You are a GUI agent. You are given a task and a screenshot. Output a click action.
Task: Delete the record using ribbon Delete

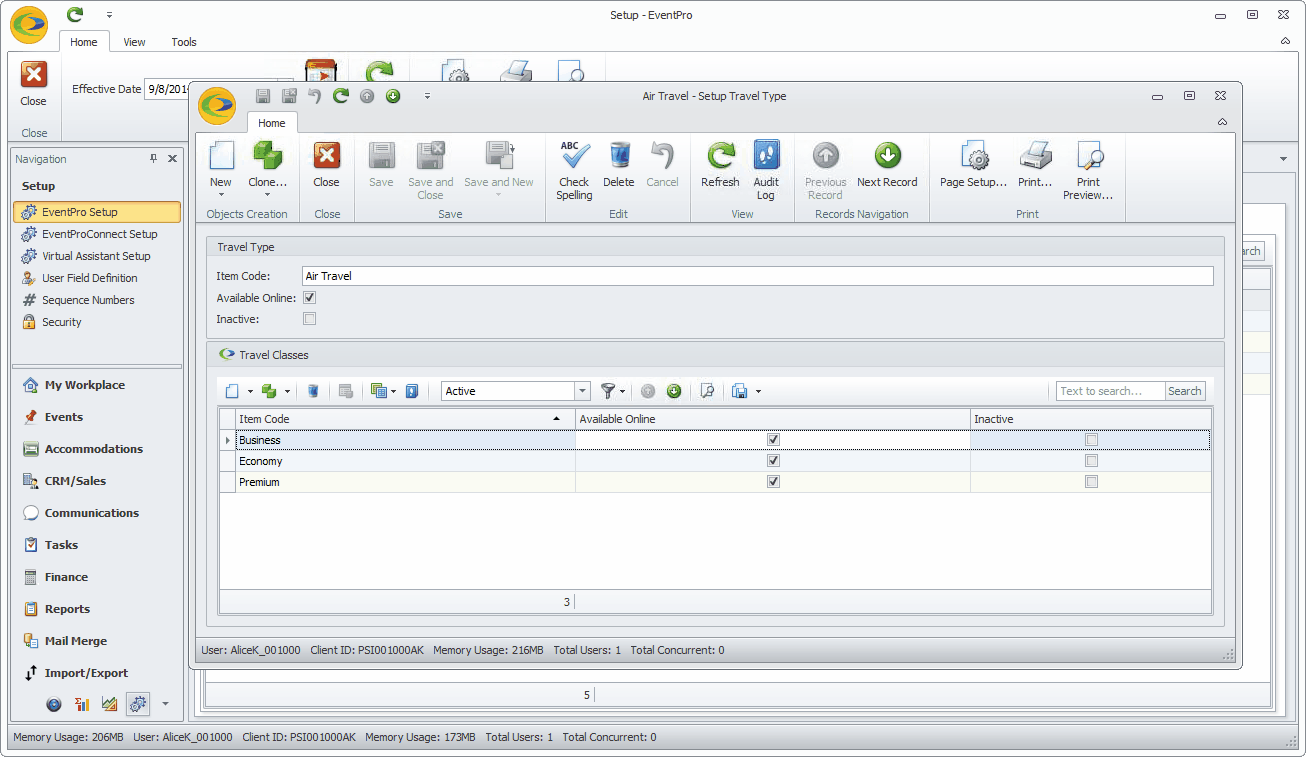coord(618,165)
